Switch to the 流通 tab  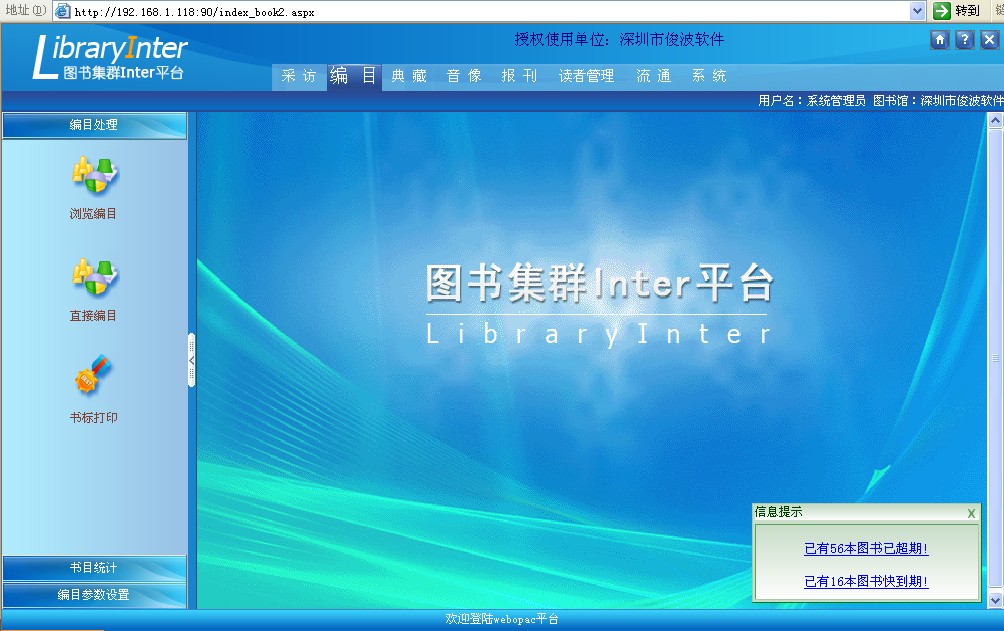pos(653,75)
